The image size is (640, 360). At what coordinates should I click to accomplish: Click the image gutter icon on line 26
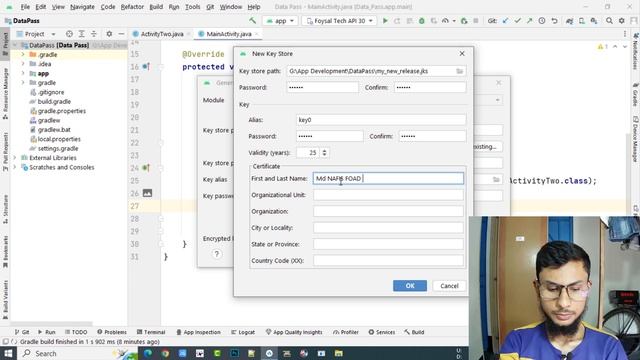tap(147, 193)
